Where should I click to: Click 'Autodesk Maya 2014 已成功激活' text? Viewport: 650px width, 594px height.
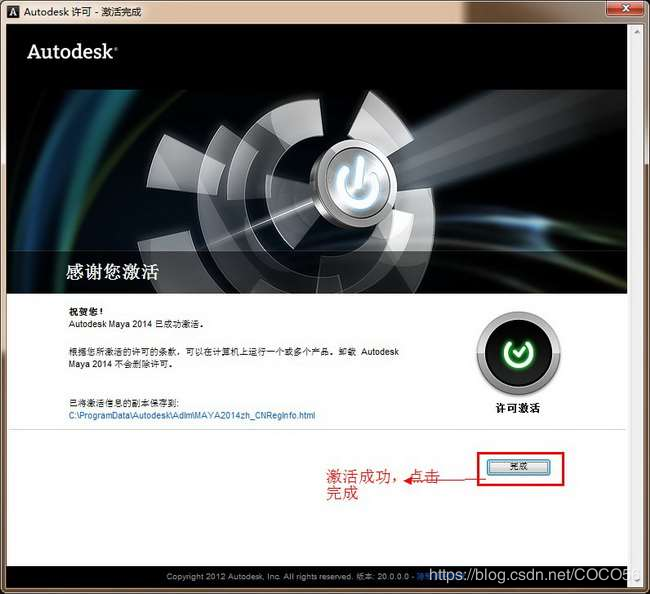(136, 324)
